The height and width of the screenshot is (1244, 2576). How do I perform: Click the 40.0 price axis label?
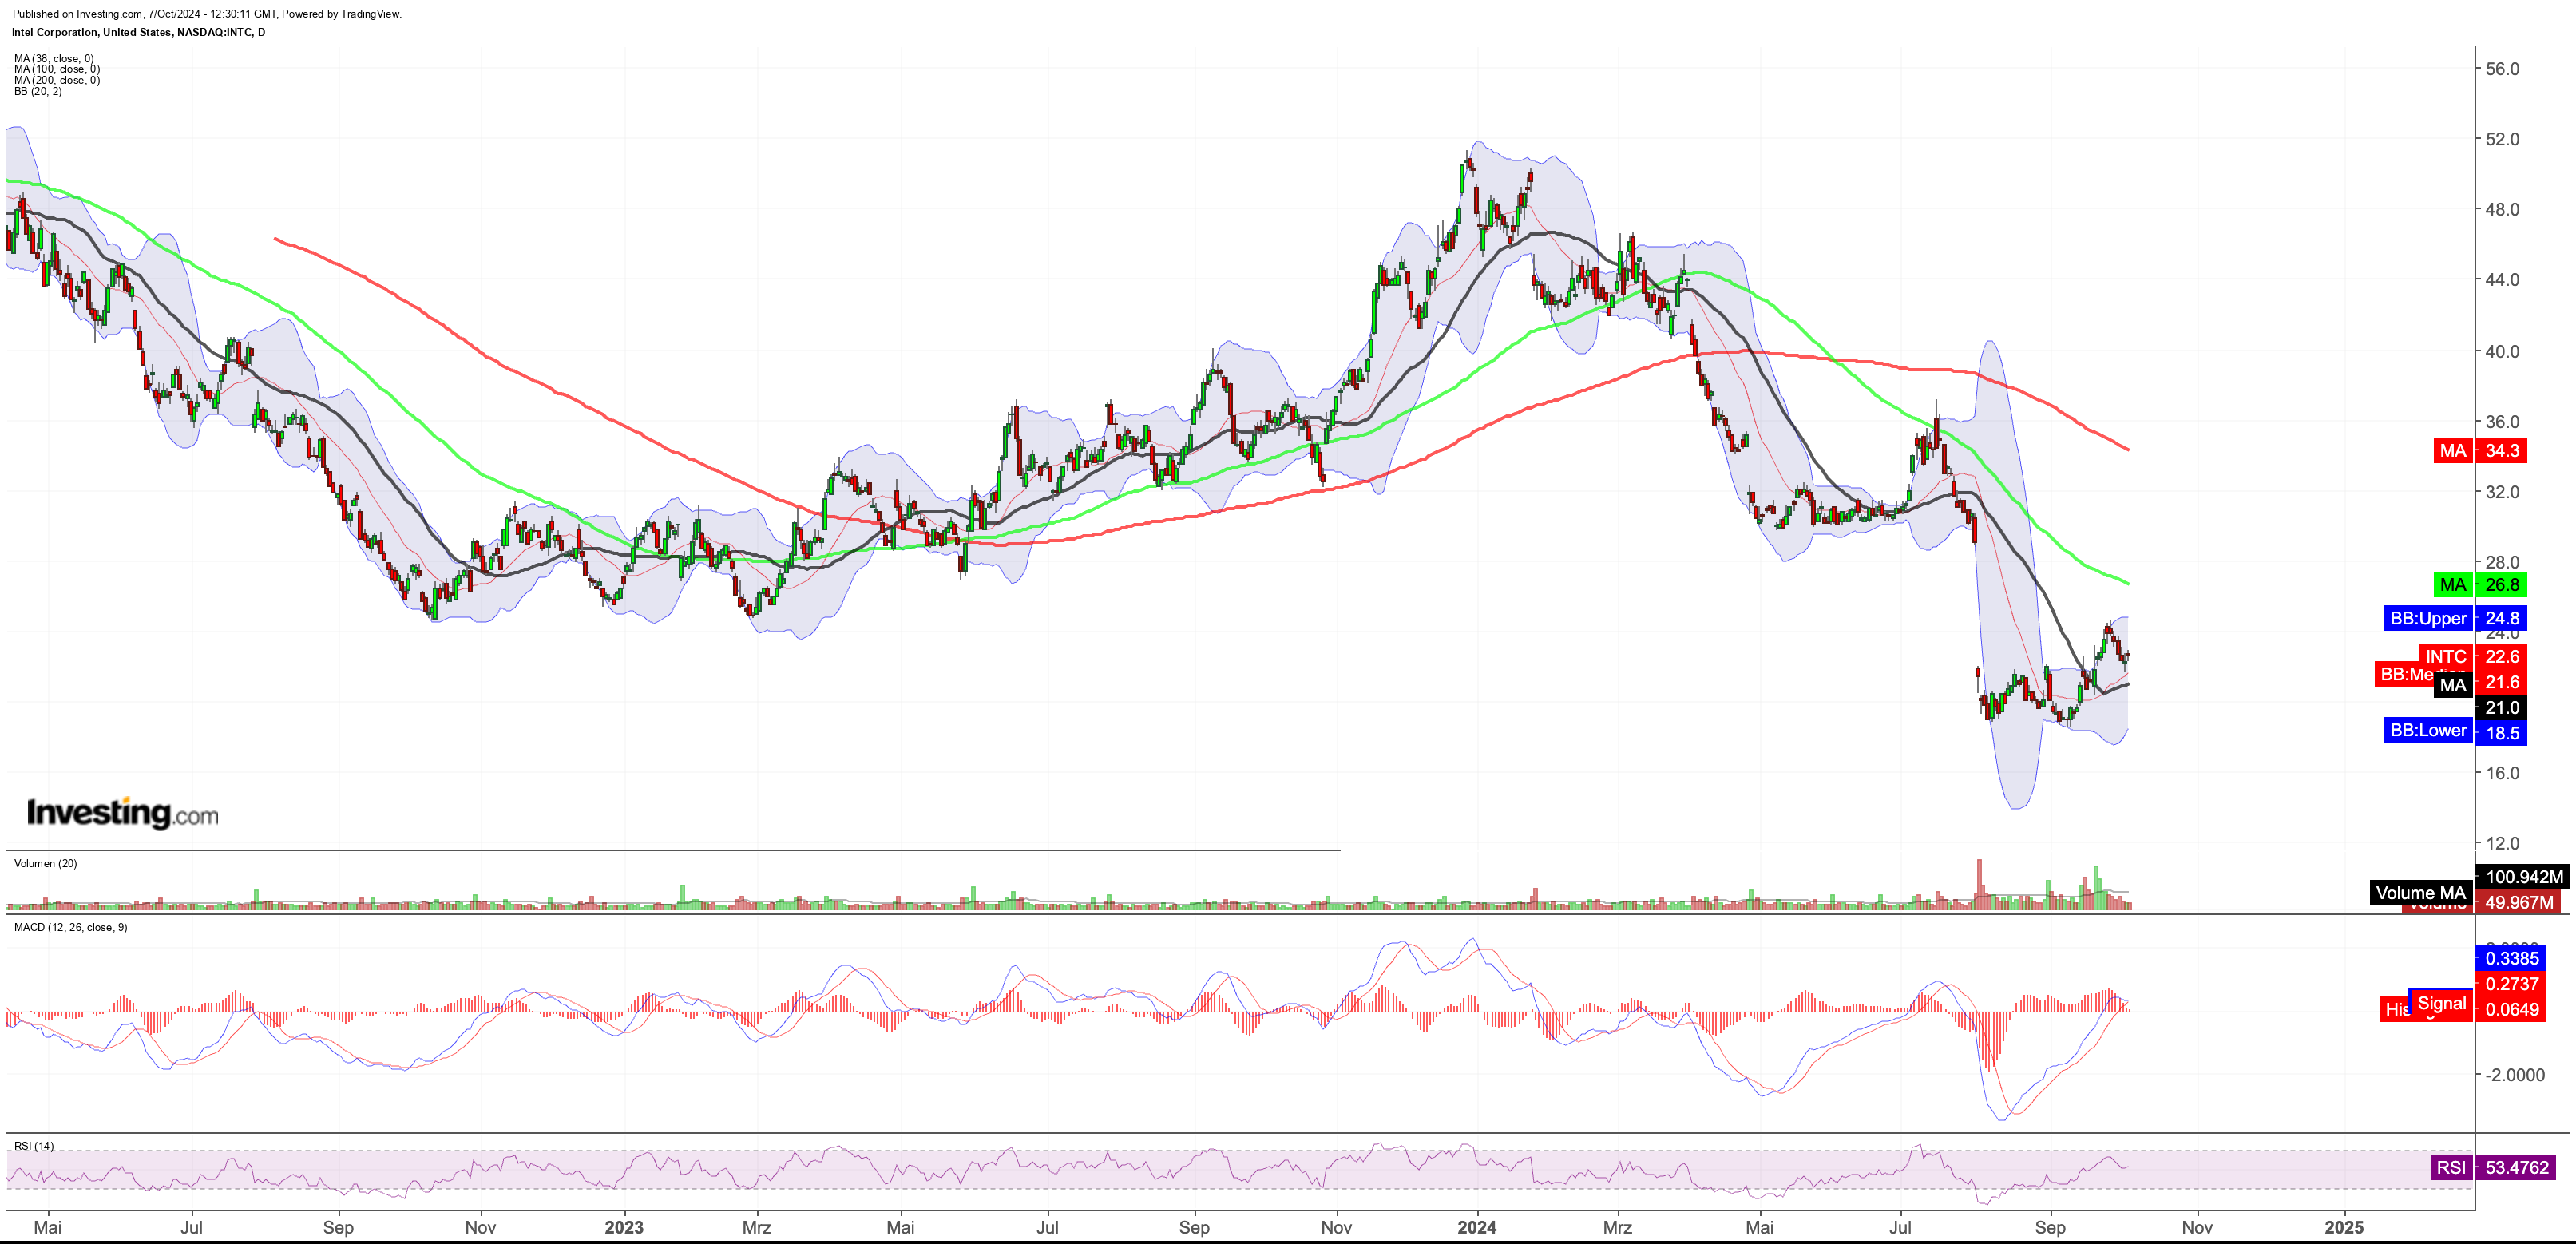click(2502, 351)
